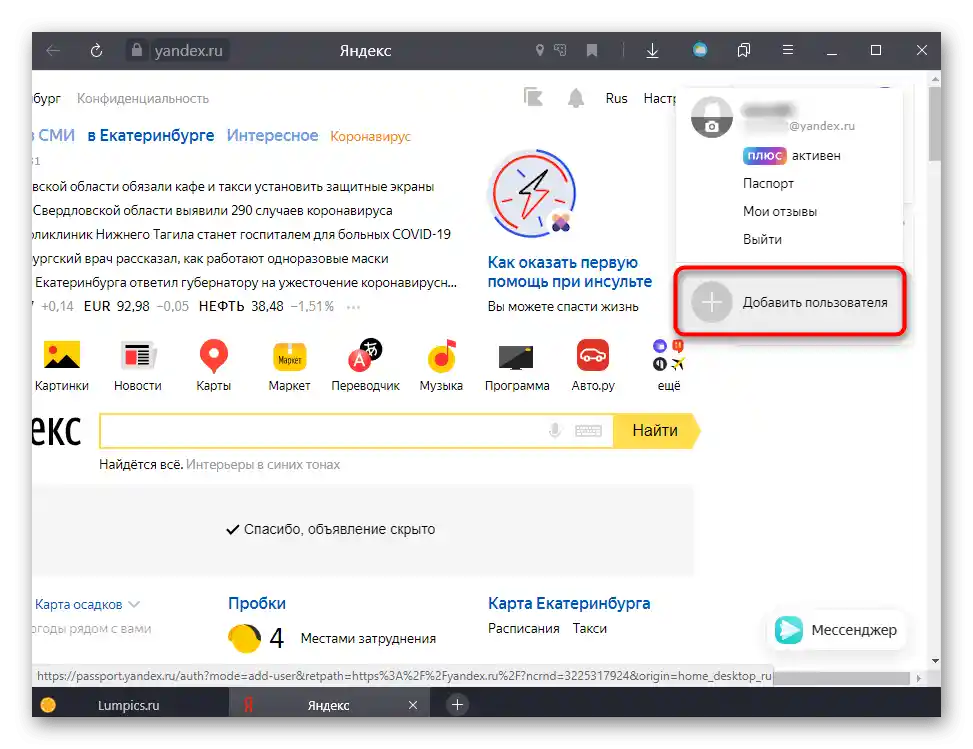Open a new tab with the plus button
The height and width of the screenshot is (749, 973).
point(457,704)
